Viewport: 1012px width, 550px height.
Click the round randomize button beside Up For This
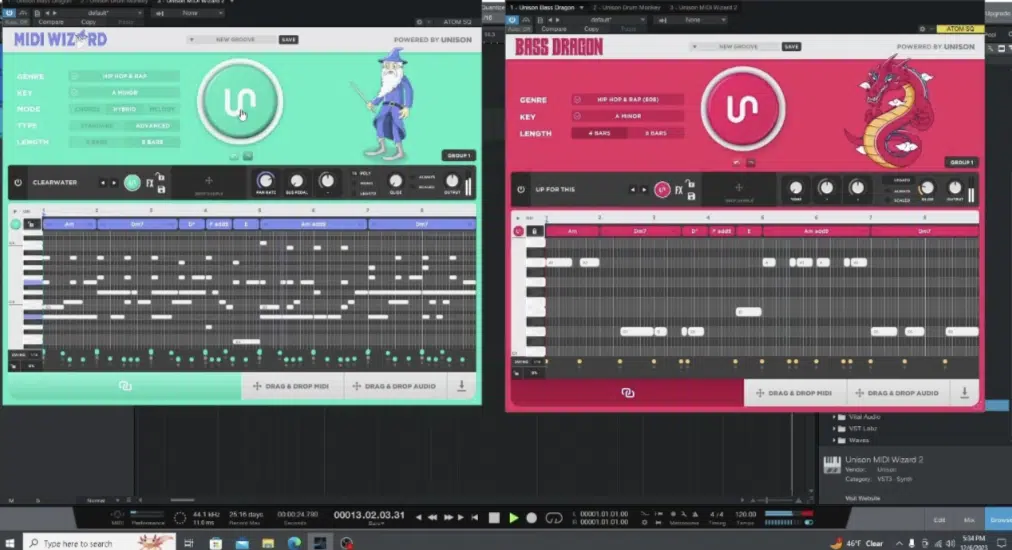[662, 190]
